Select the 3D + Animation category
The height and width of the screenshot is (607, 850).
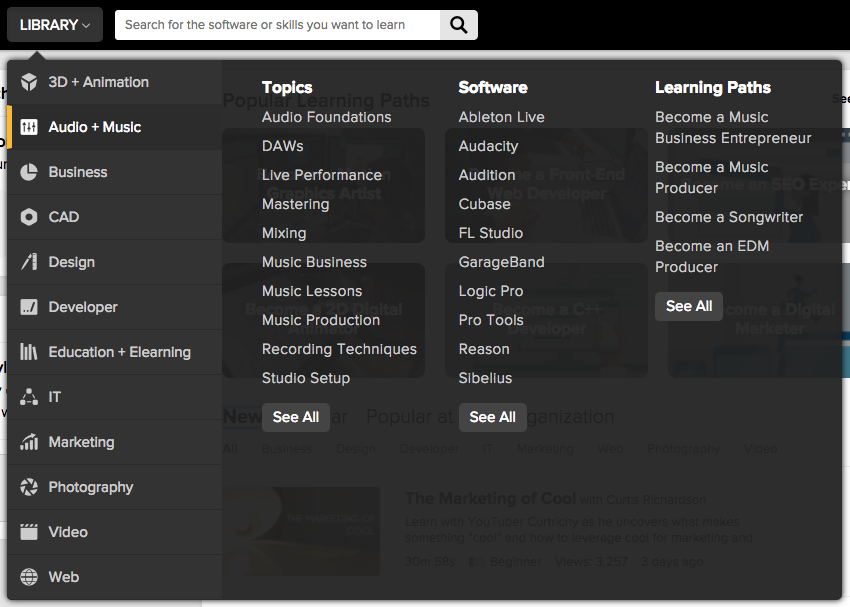[114, 82]
